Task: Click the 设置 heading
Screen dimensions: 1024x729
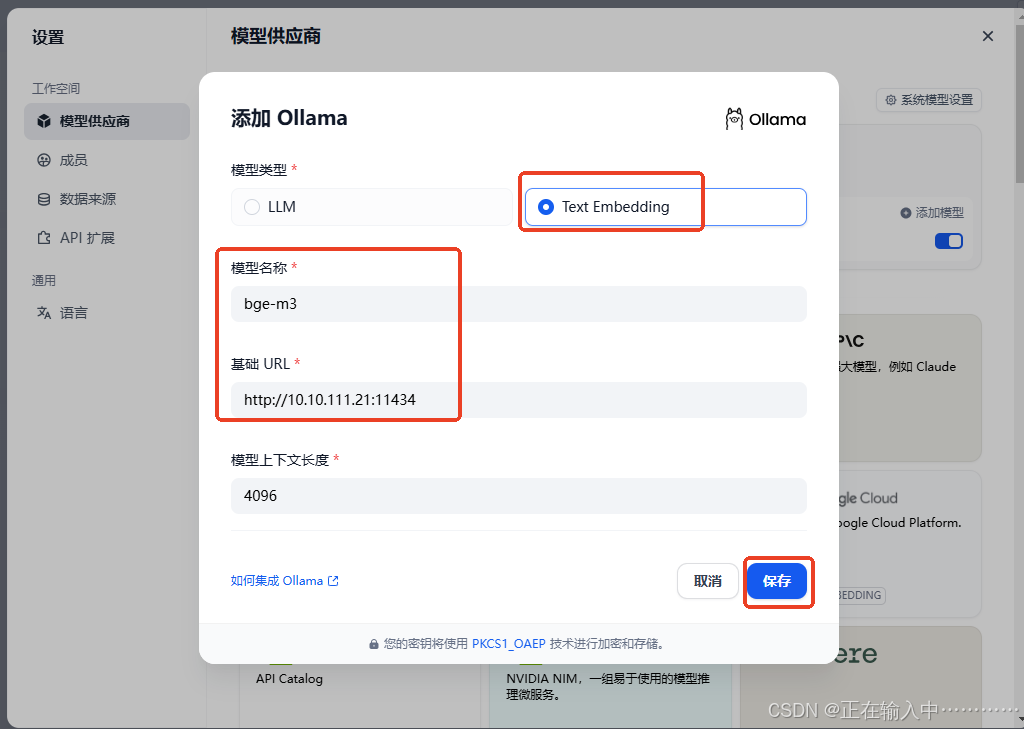Action: [48, 37]
